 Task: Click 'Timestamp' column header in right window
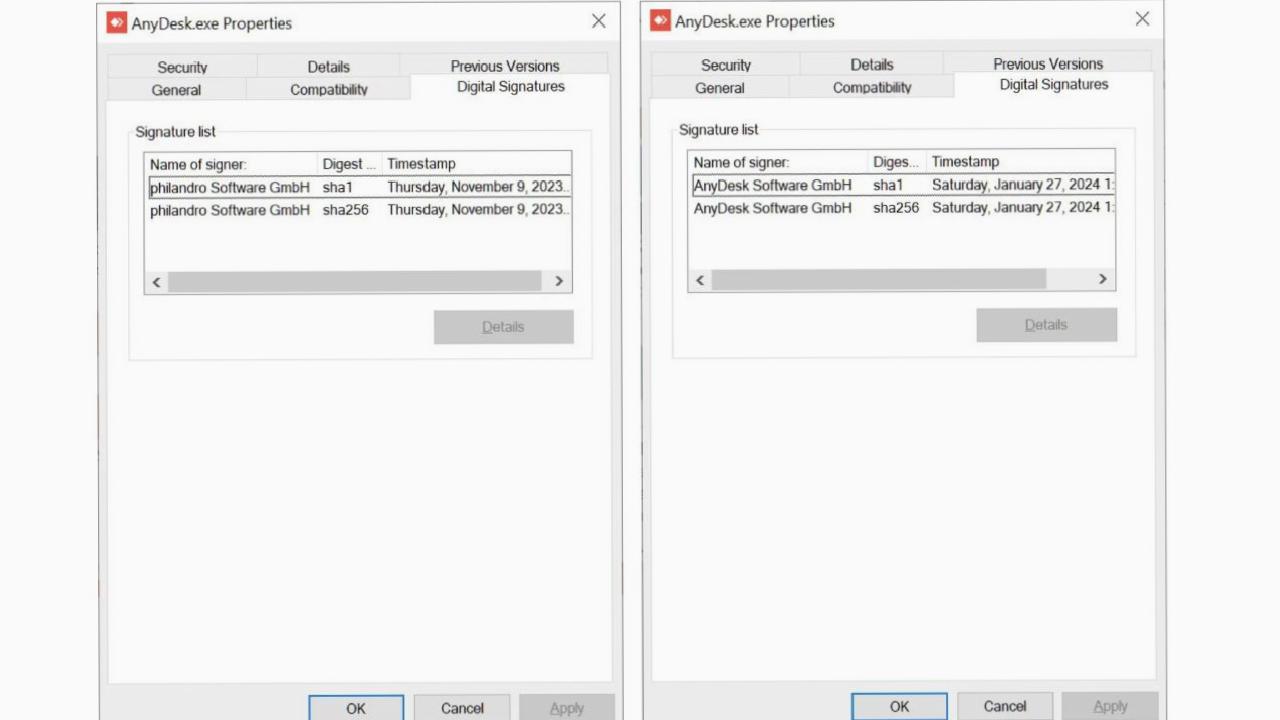click(x=1021, y=162)
